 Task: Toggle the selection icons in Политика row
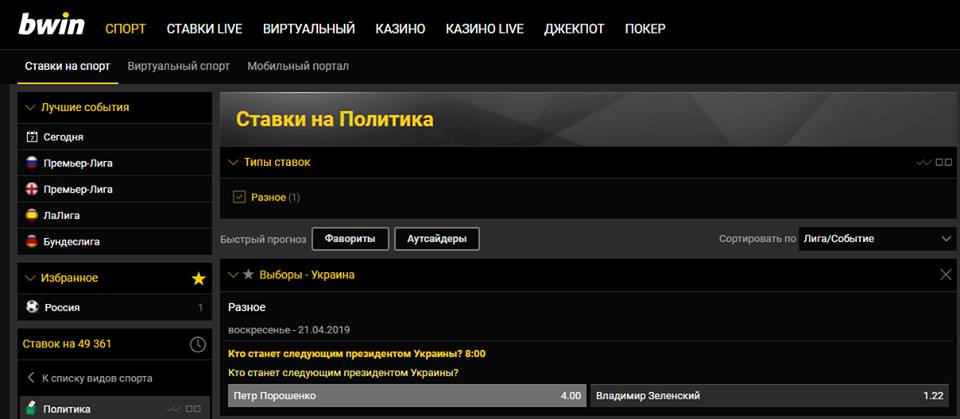177,409
